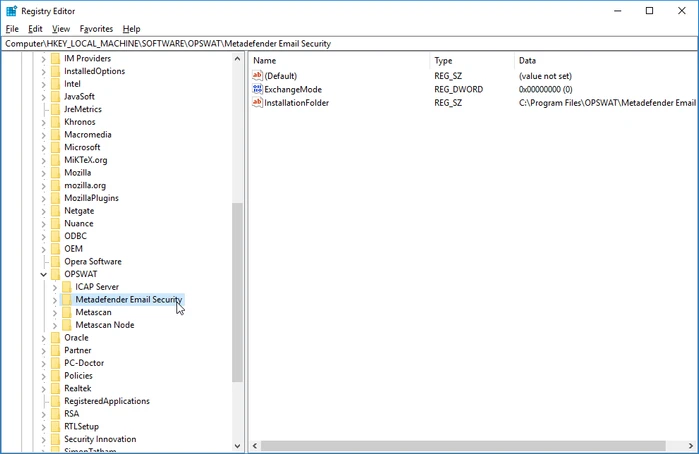699x454 pixels.
Task: Click the mozilla.org folder icon
Action: click(x=55, y=186)
